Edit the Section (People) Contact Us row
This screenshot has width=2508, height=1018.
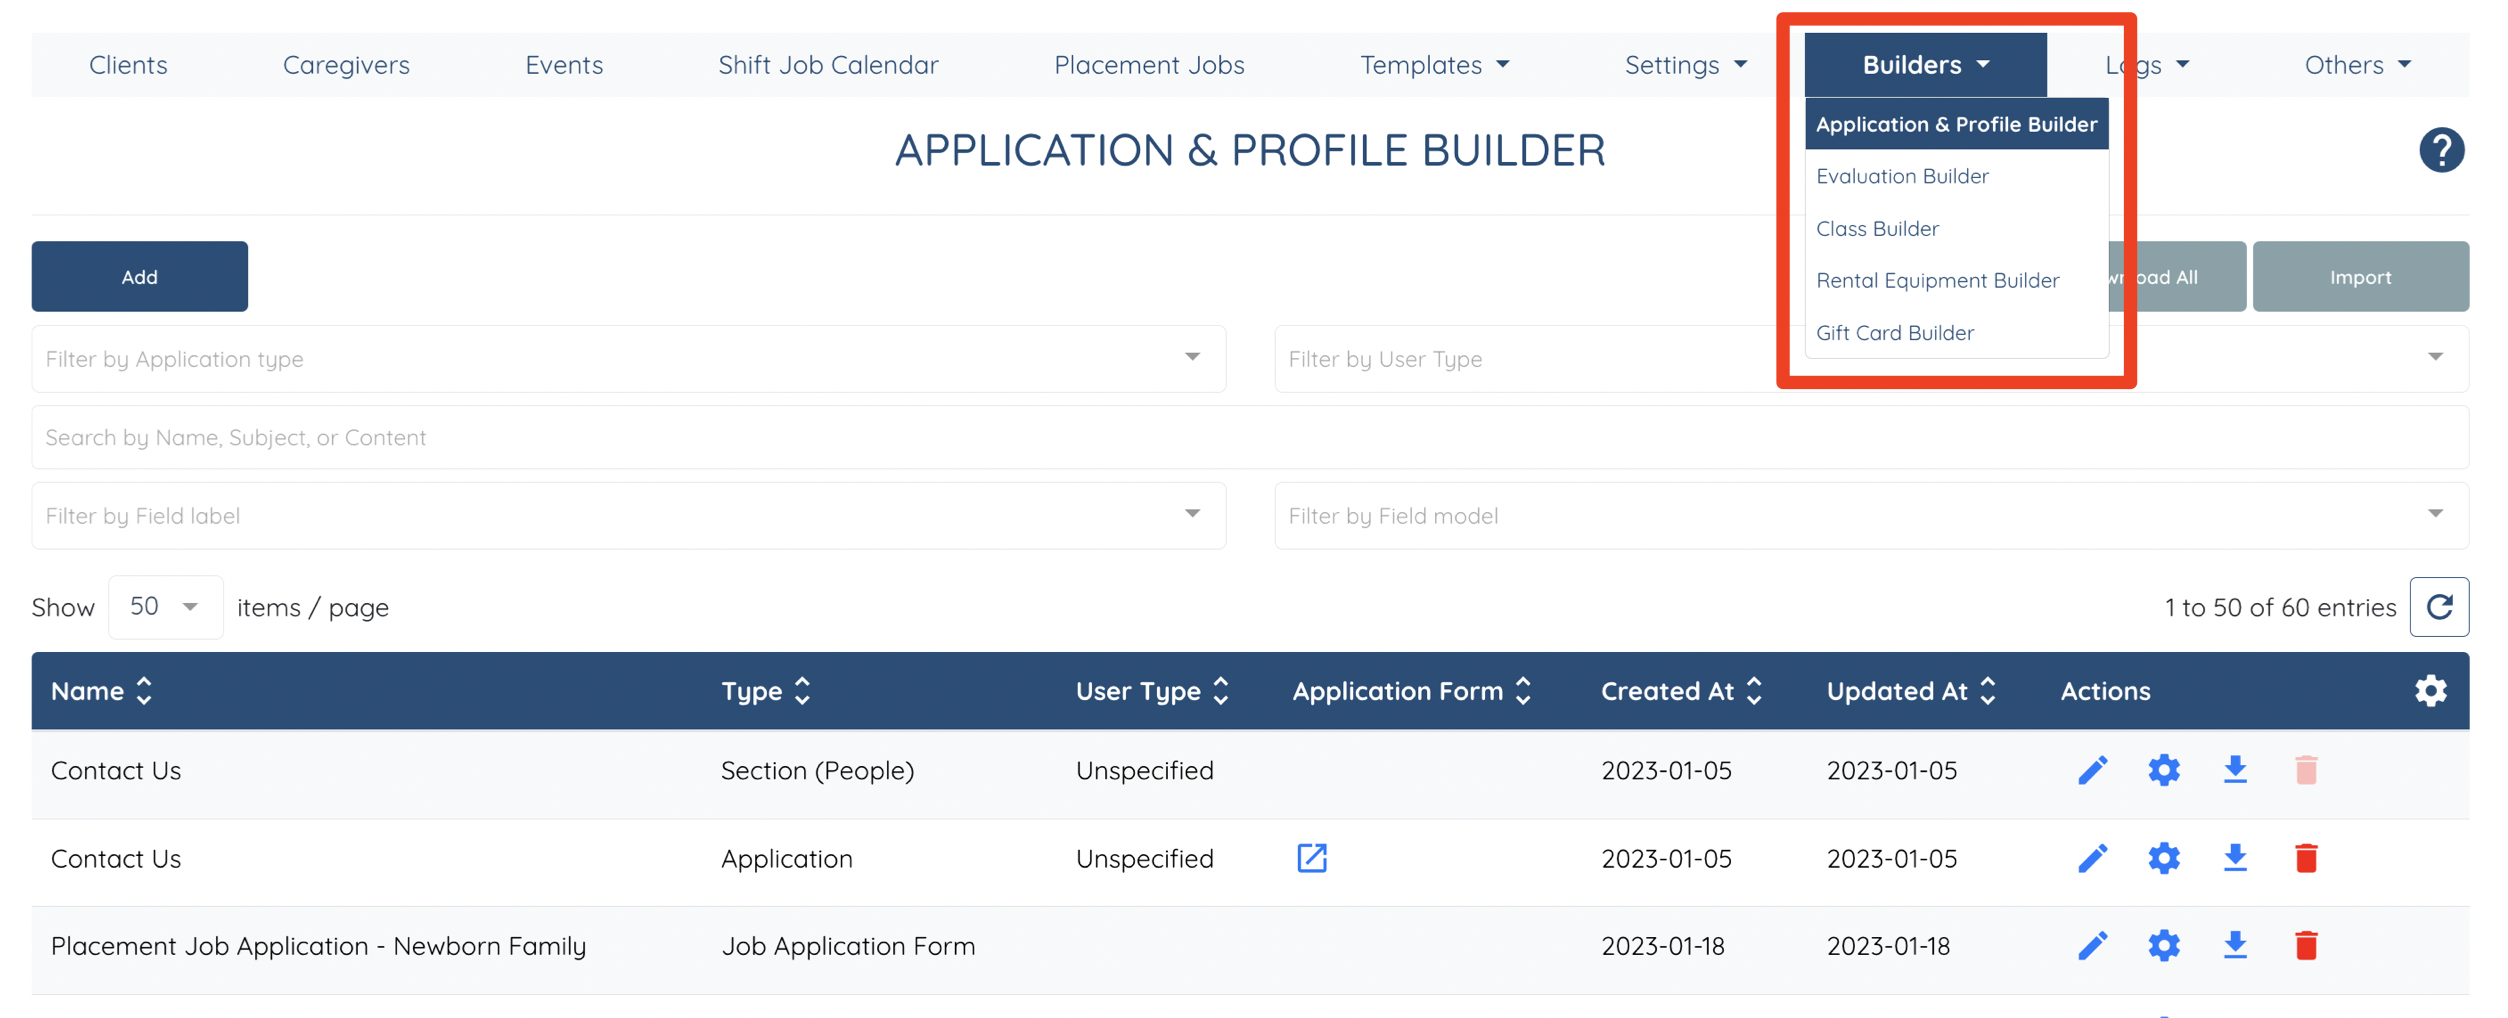click(x=2092, y=770)
